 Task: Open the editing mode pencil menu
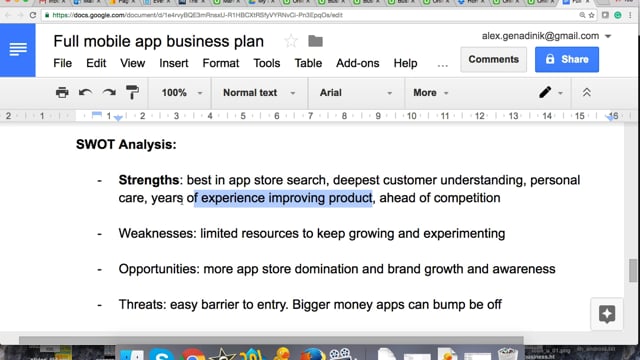pyautogui.click(x=550, y=93)
